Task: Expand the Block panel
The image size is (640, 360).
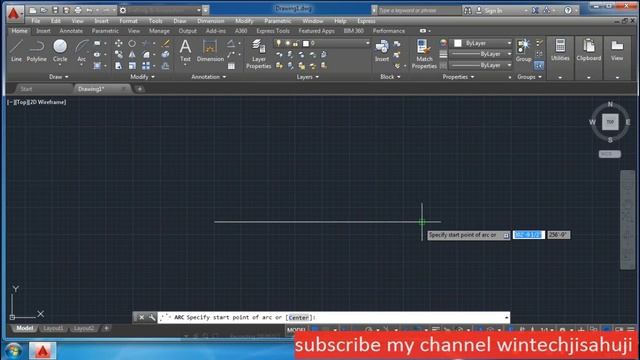Action: pyautogui.click(x=390, y=77)
